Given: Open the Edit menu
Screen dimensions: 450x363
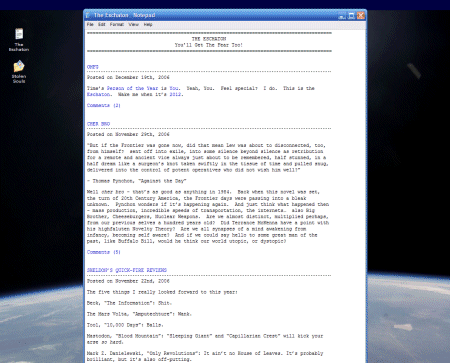Looking at the screenshot, I should 102,24.
